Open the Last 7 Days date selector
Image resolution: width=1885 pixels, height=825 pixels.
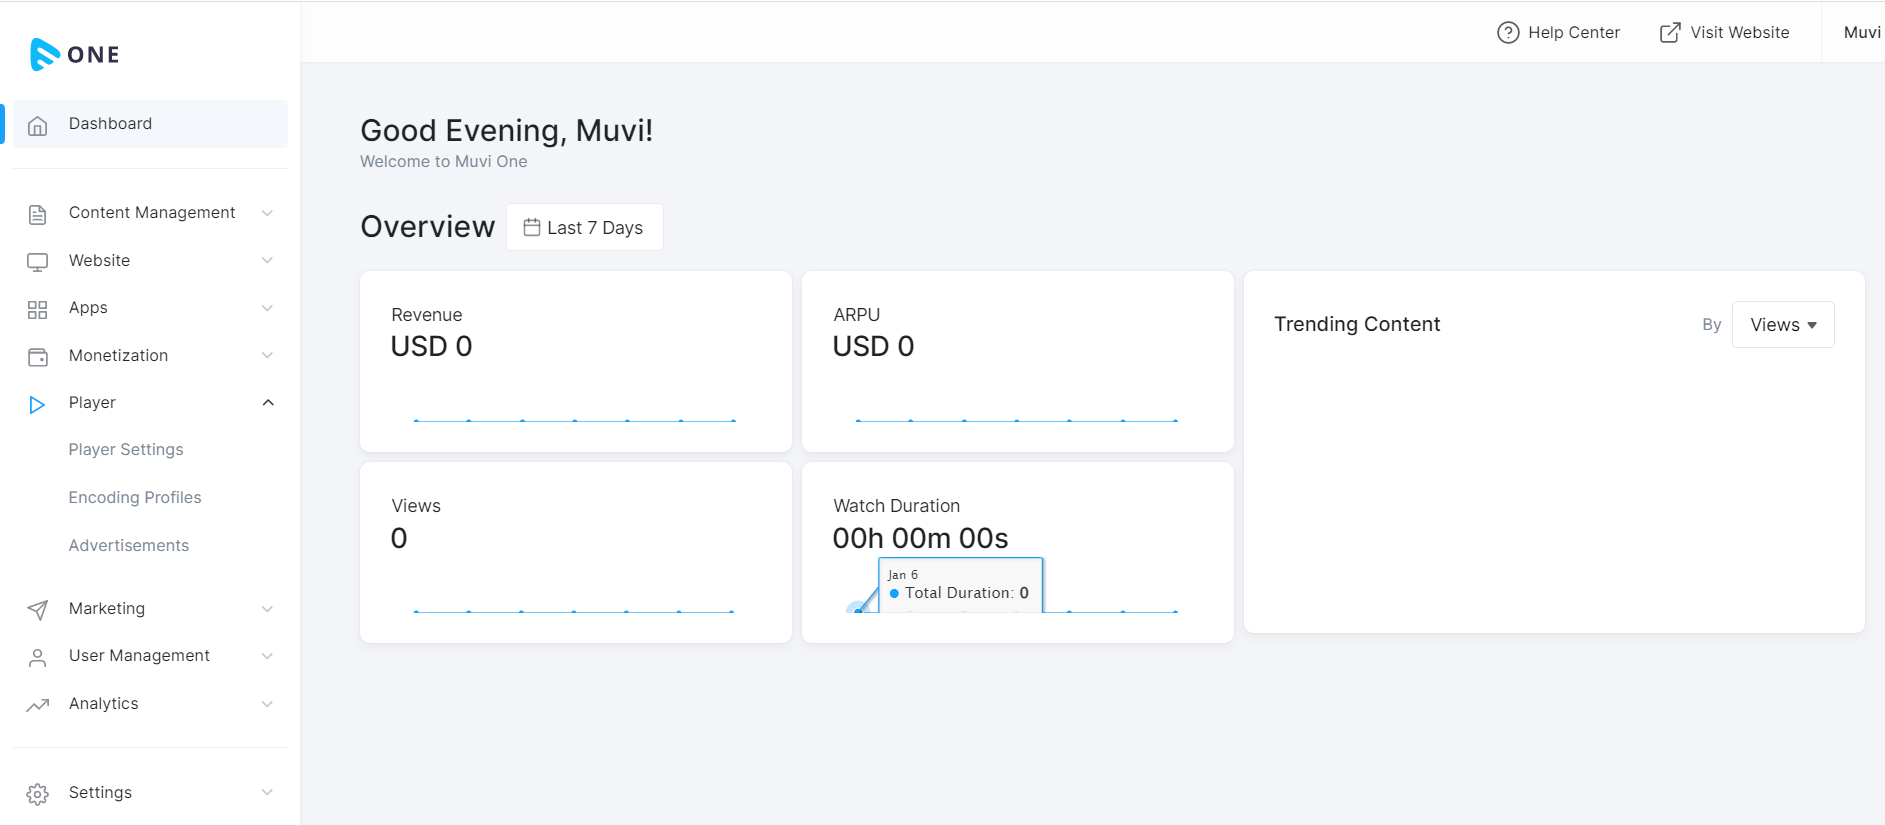[584, 227]
